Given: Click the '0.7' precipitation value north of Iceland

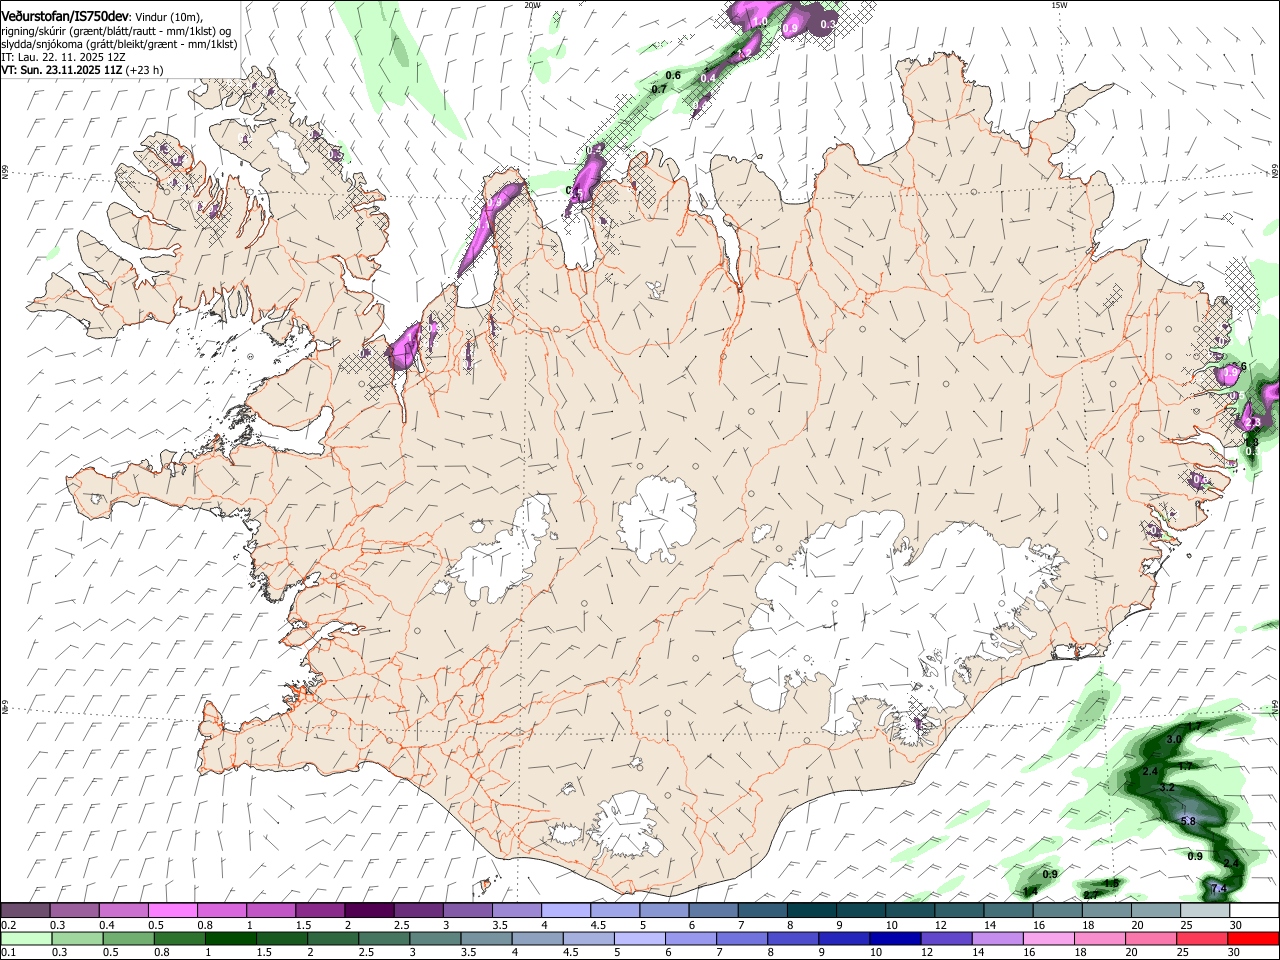Looking at the screenshot, I should click(x=659, y=89).
